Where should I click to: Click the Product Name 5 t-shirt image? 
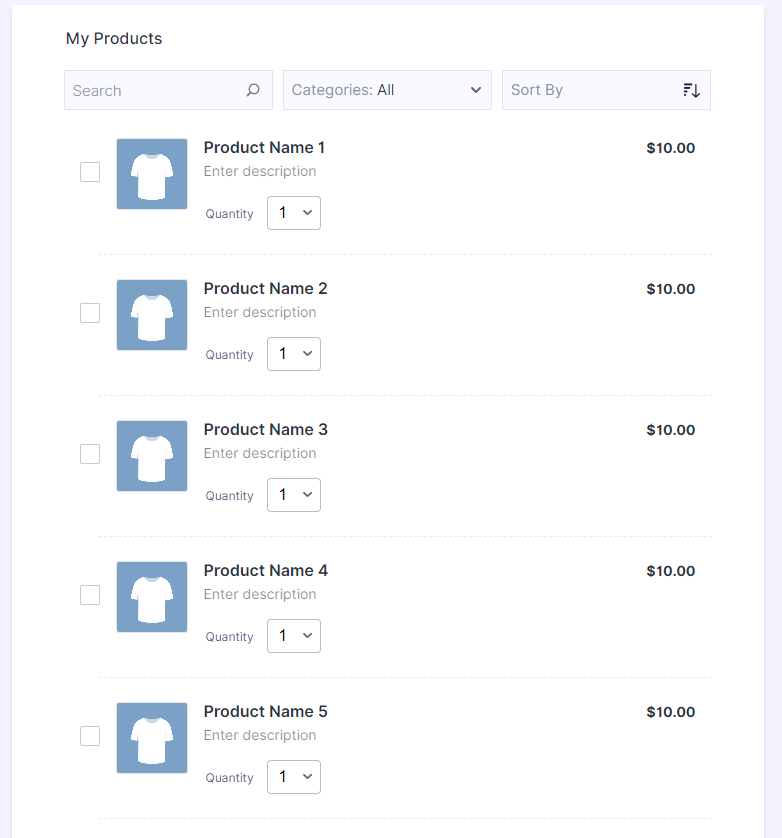pos(152,738)
